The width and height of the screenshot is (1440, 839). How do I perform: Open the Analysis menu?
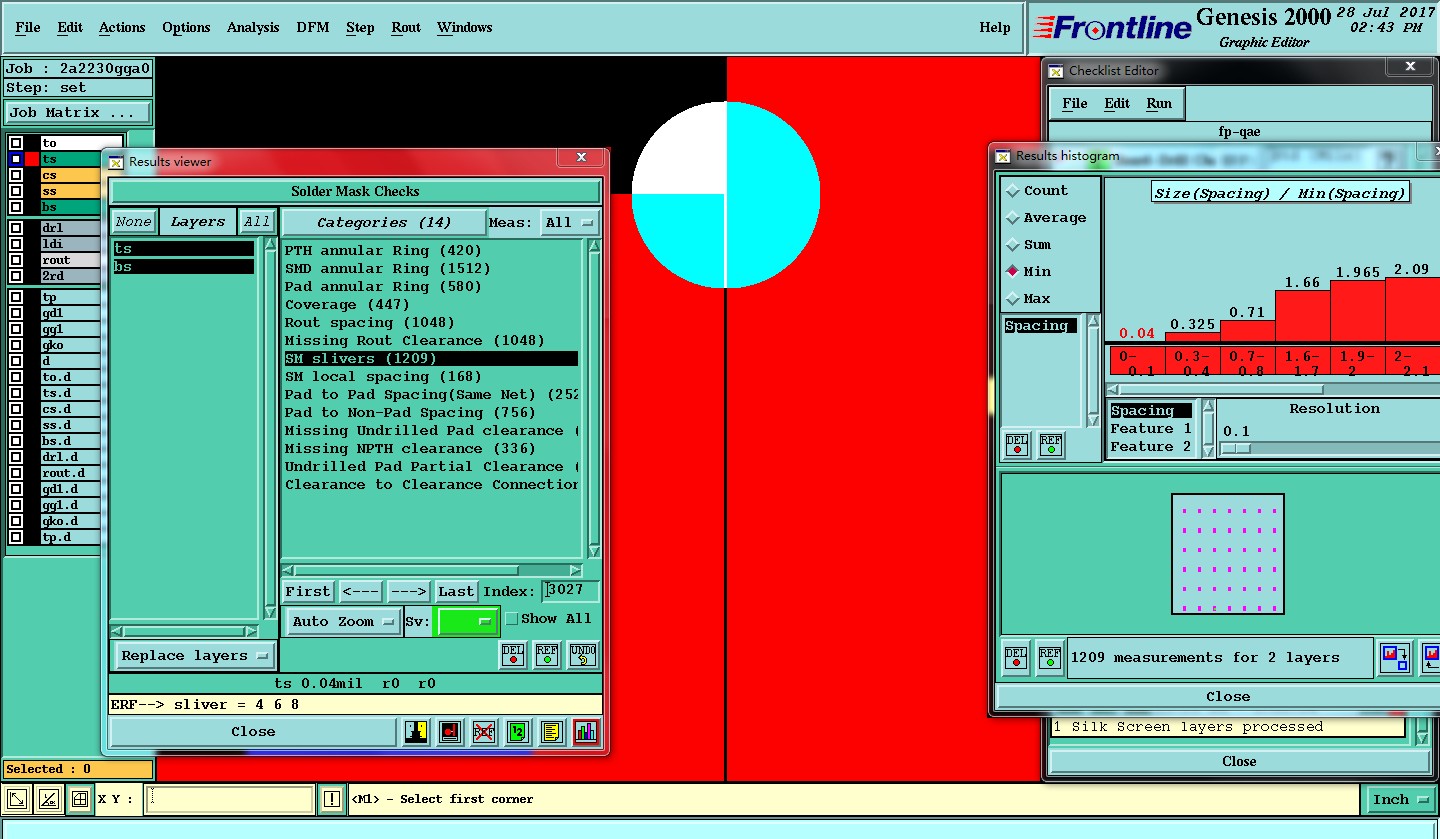click(253, 27)
